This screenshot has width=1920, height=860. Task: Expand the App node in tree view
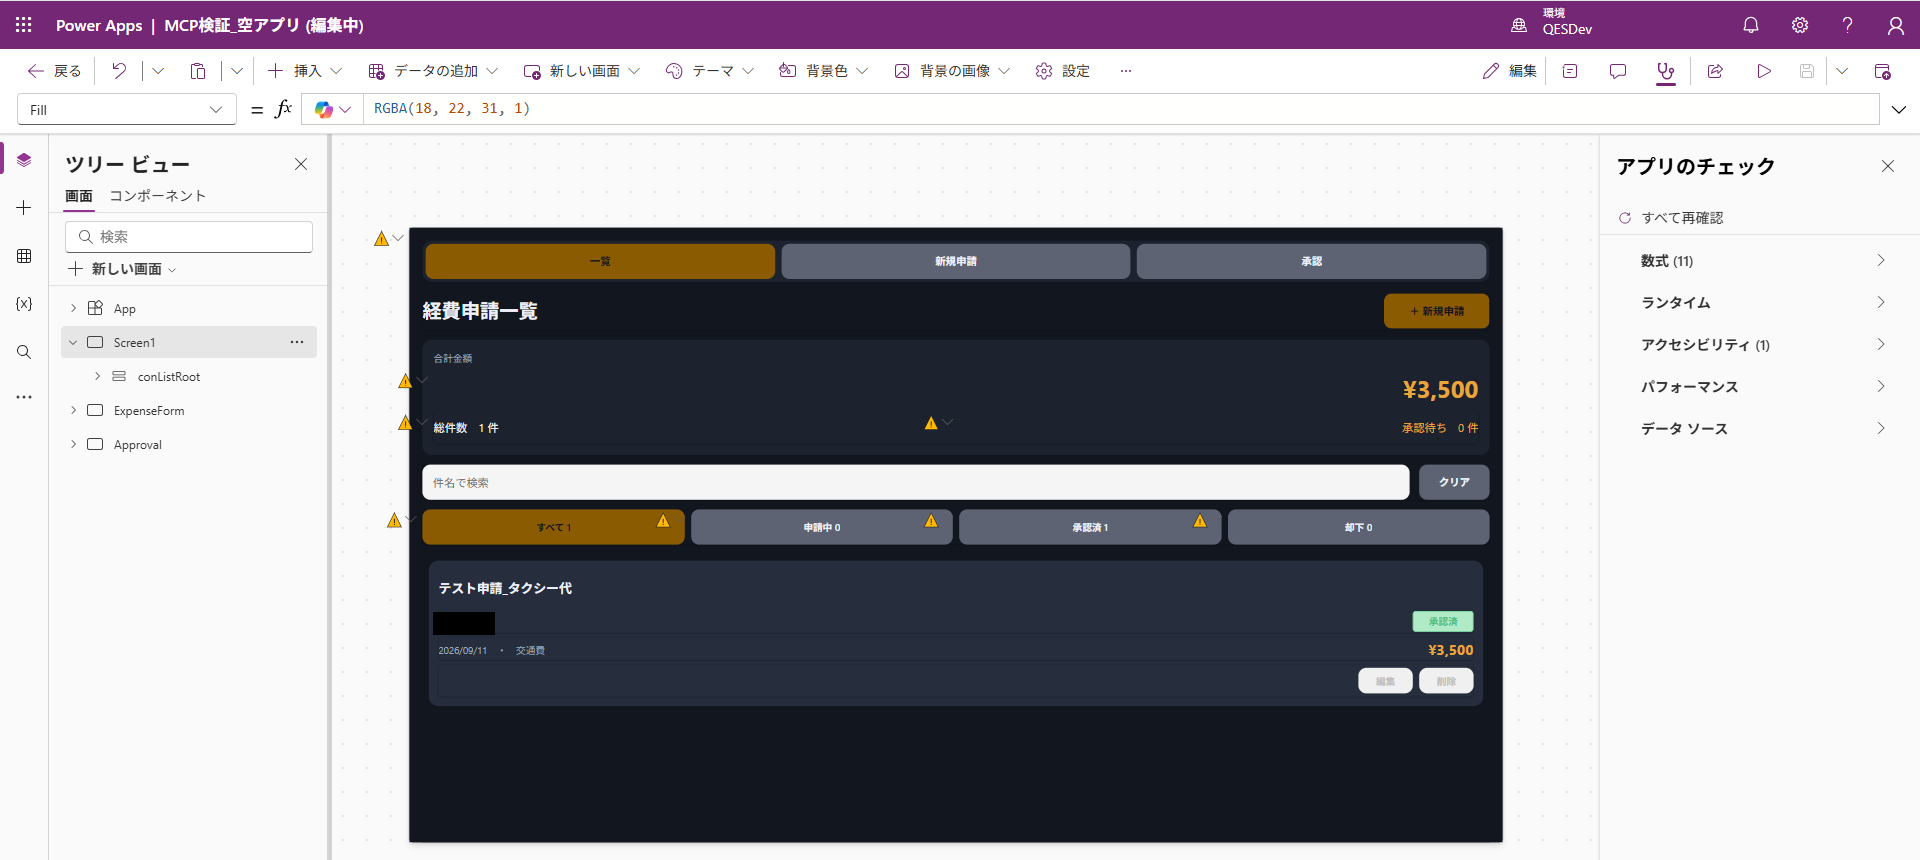73,308
